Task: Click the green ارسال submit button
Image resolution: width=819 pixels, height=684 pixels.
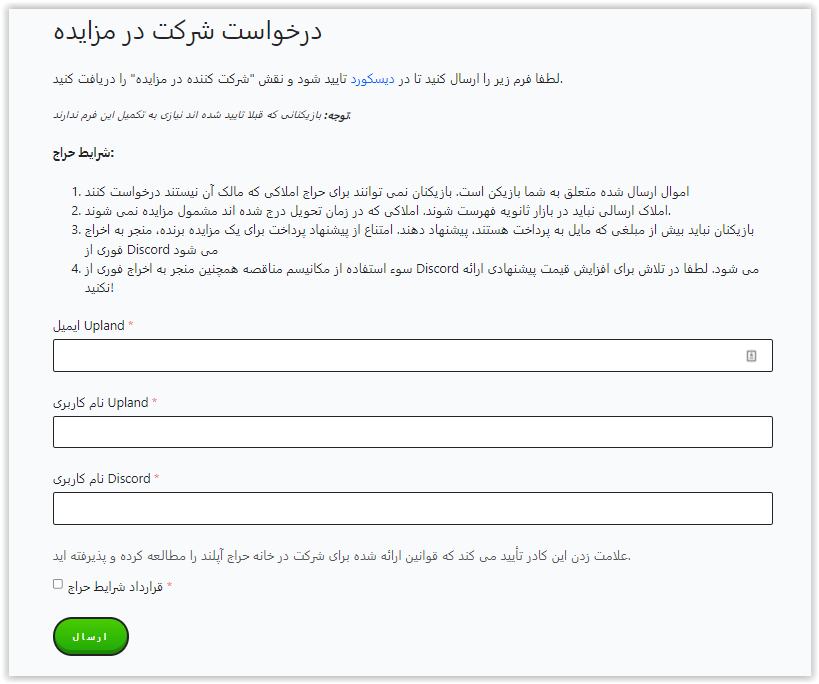Action: pos(91,637)
